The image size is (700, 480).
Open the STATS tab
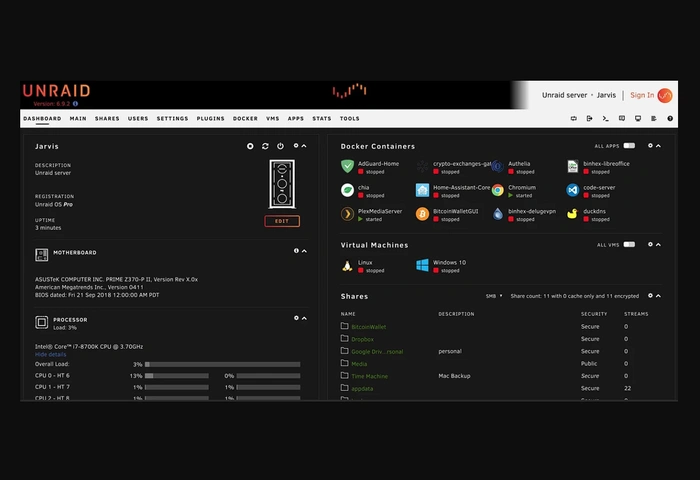[321, 119]
